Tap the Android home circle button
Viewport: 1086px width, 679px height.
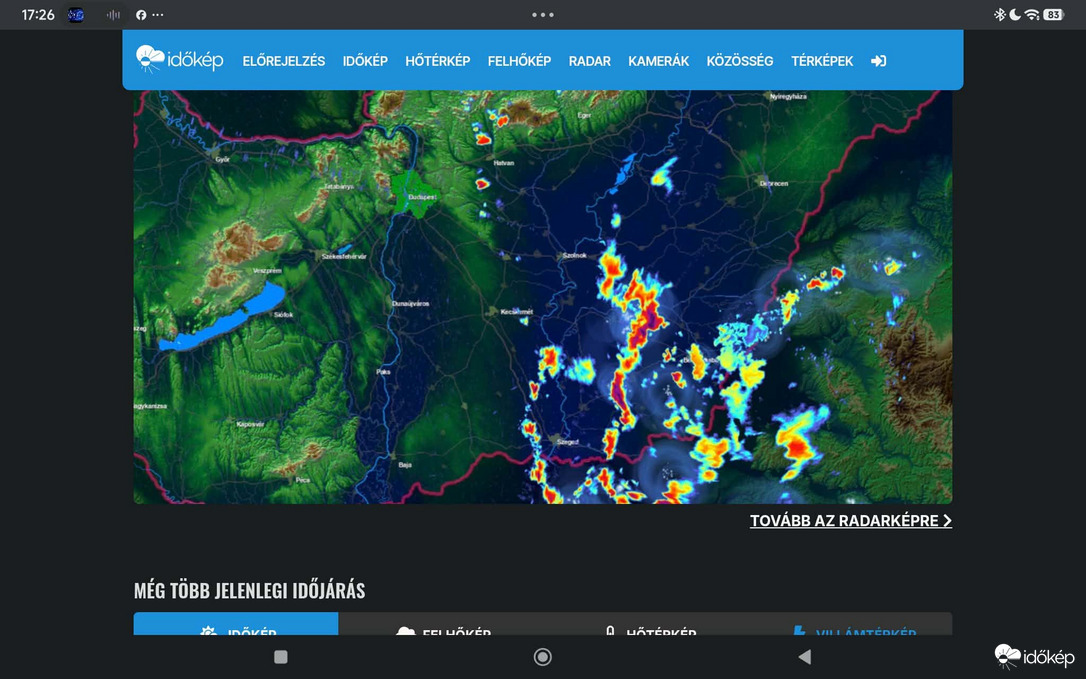[543, 657]
